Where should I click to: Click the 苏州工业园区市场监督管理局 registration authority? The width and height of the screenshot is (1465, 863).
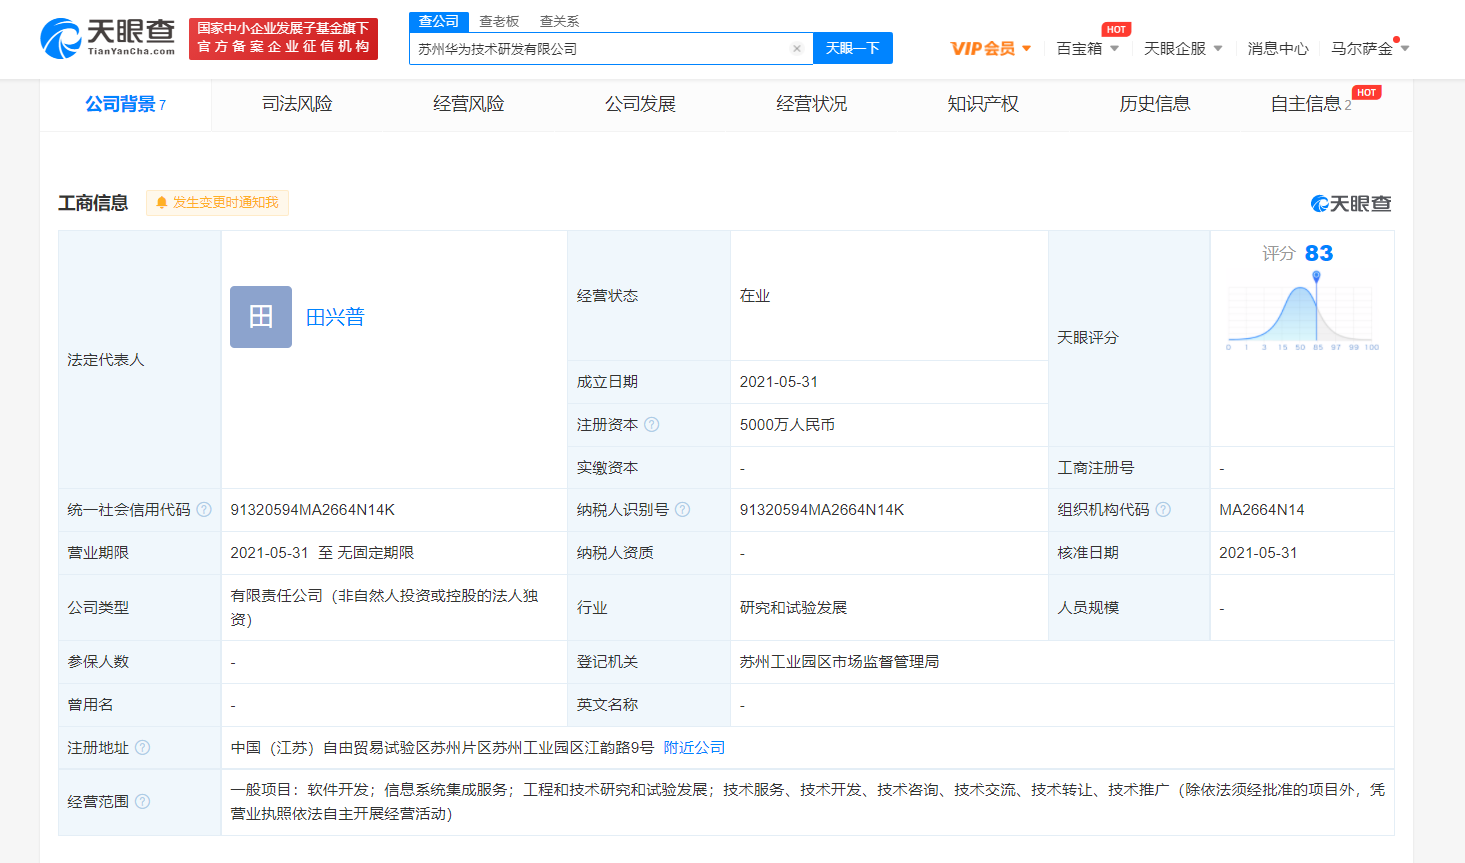839,662
